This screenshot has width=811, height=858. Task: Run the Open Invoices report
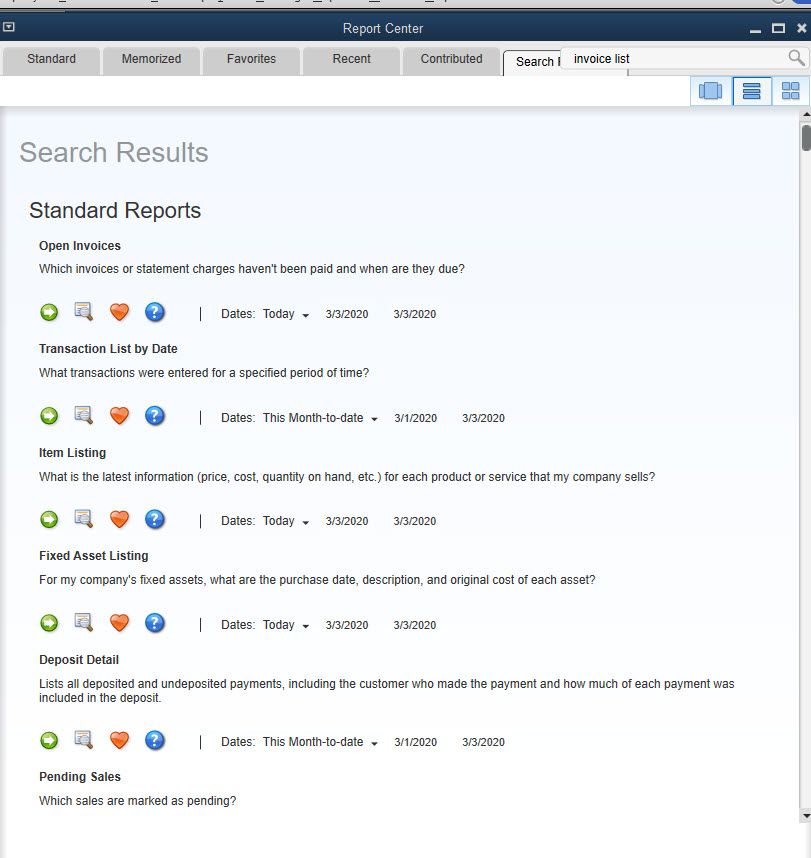49,312
